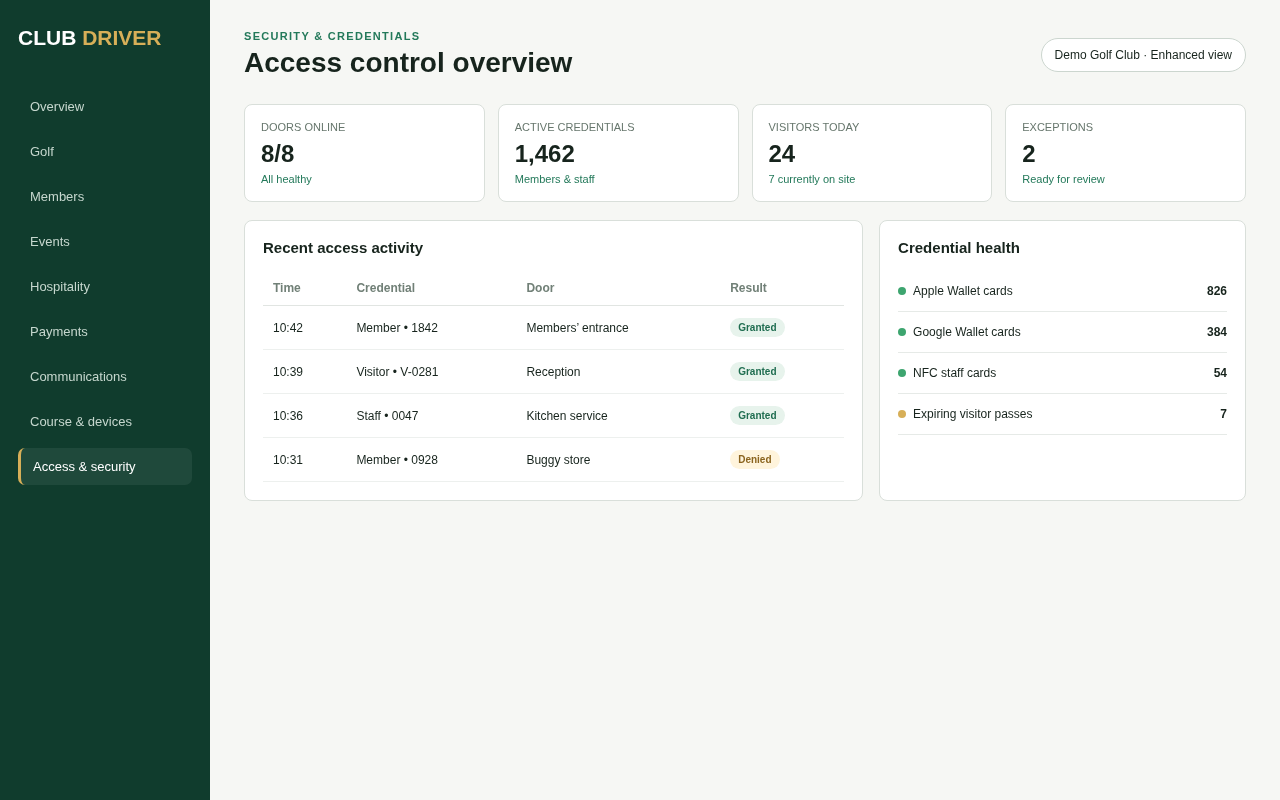Screen dimensions: 1280x800
Task: Click the NFC staff cards row
Action: [1062, 373]
